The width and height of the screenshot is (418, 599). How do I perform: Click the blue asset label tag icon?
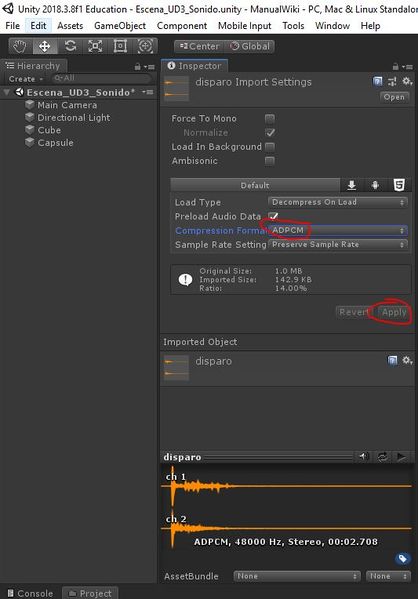(402, 559)
